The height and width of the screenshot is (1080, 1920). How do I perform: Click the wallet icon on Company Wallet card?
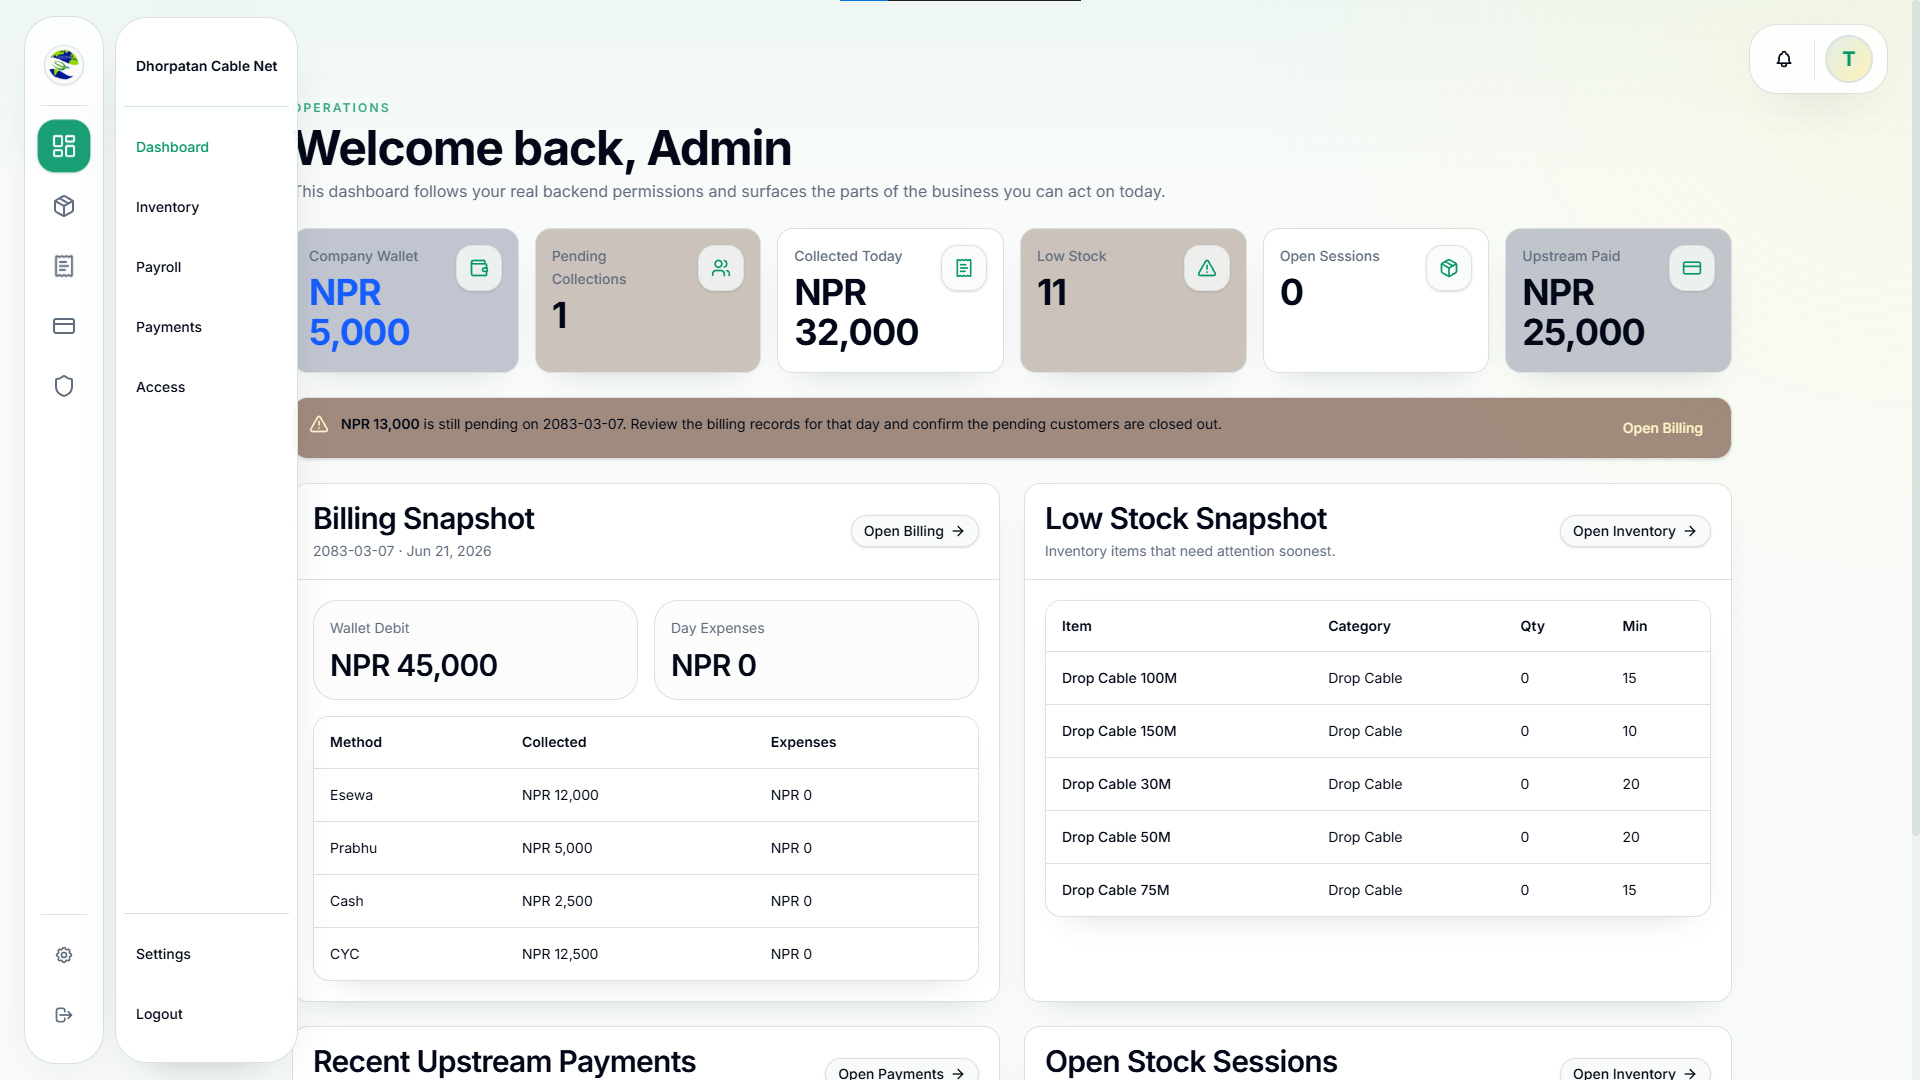point(479,268)
